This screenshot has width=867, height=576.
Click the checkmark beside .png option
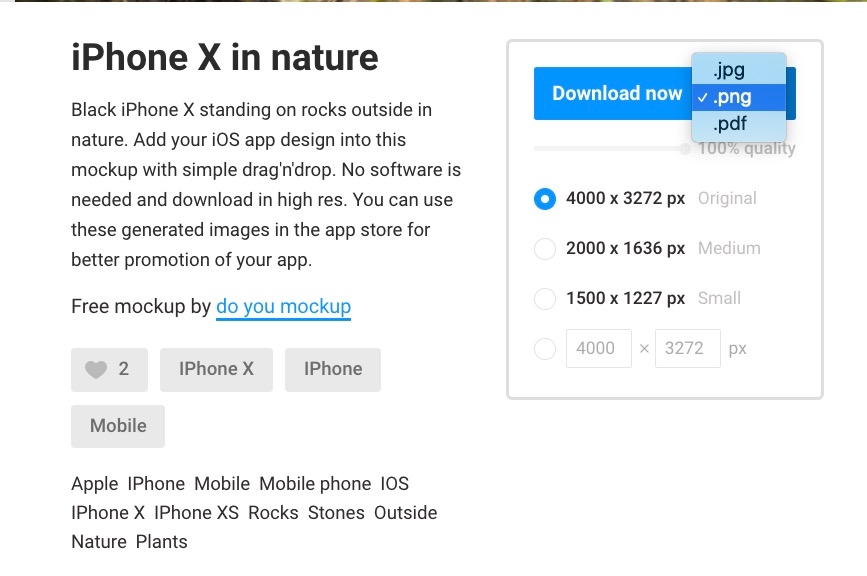[x=702, y=97]
